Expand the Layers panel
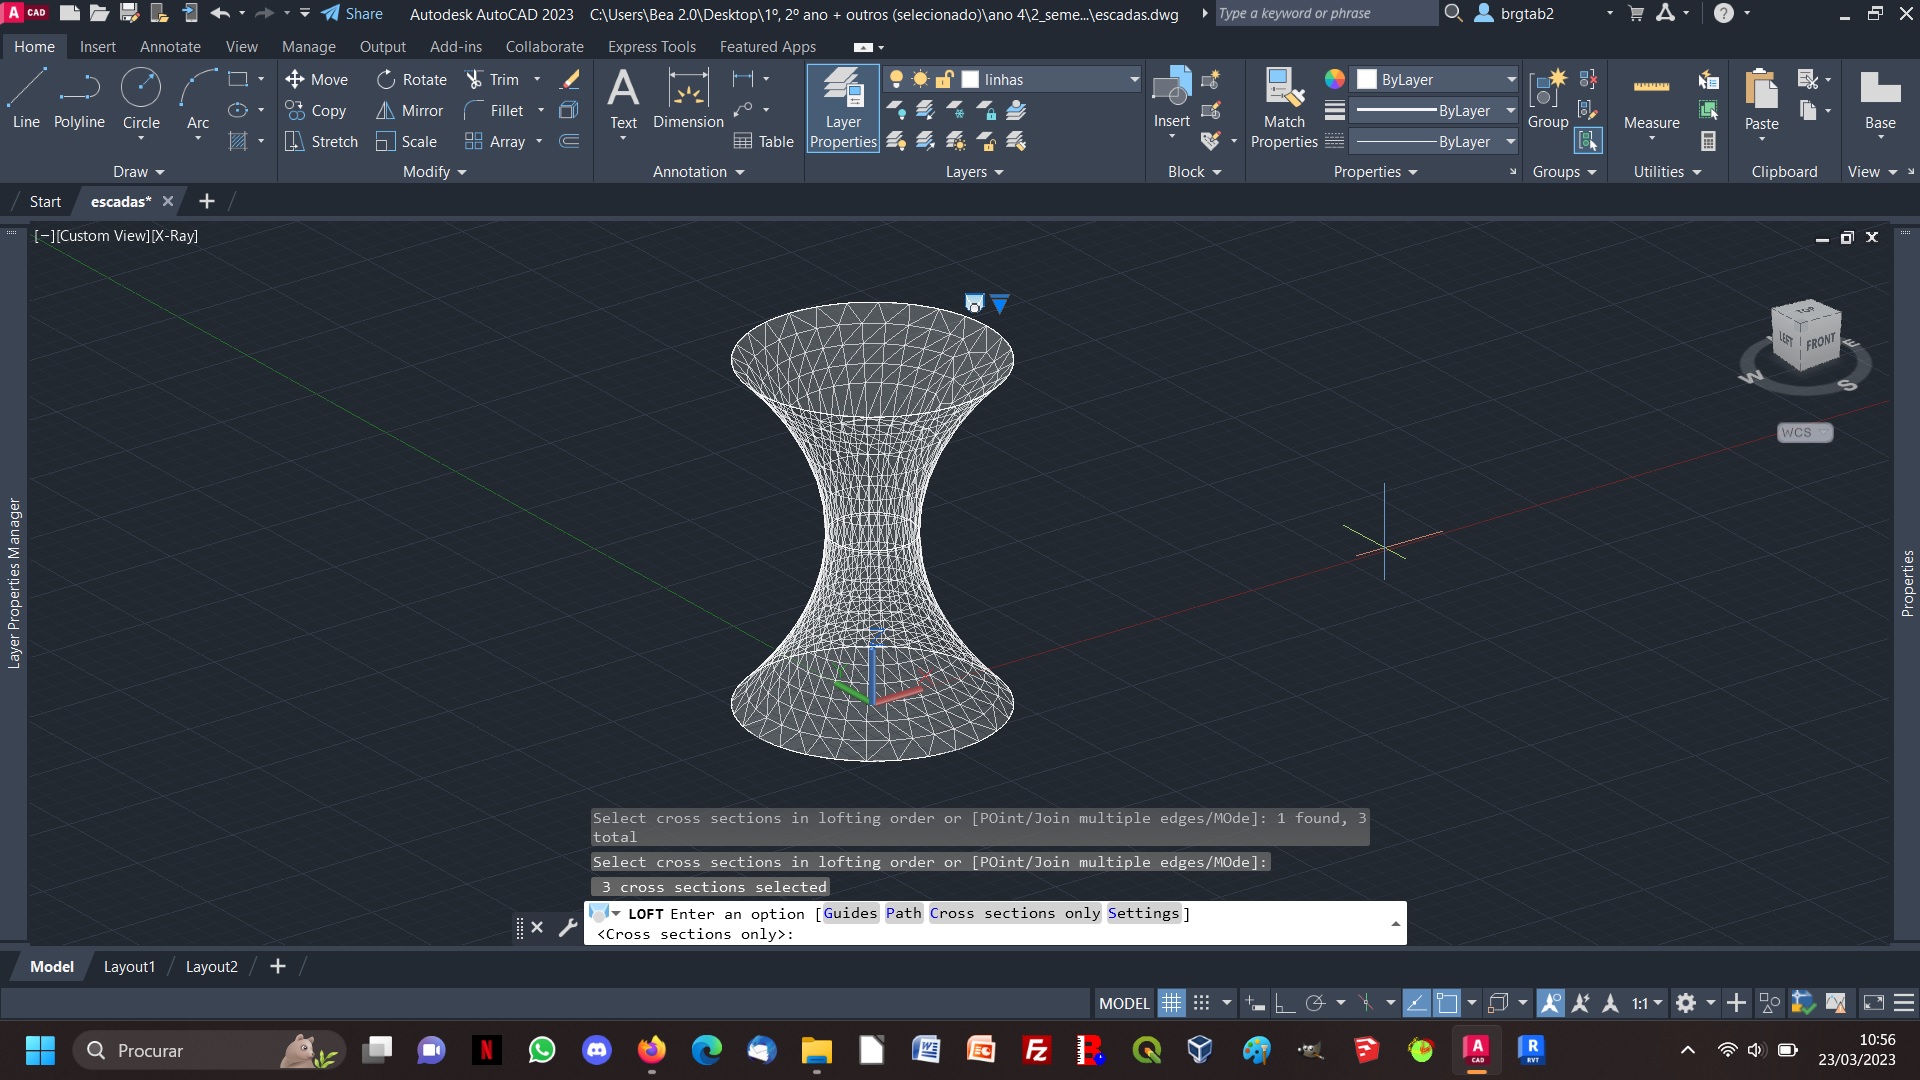 (974, 172)
